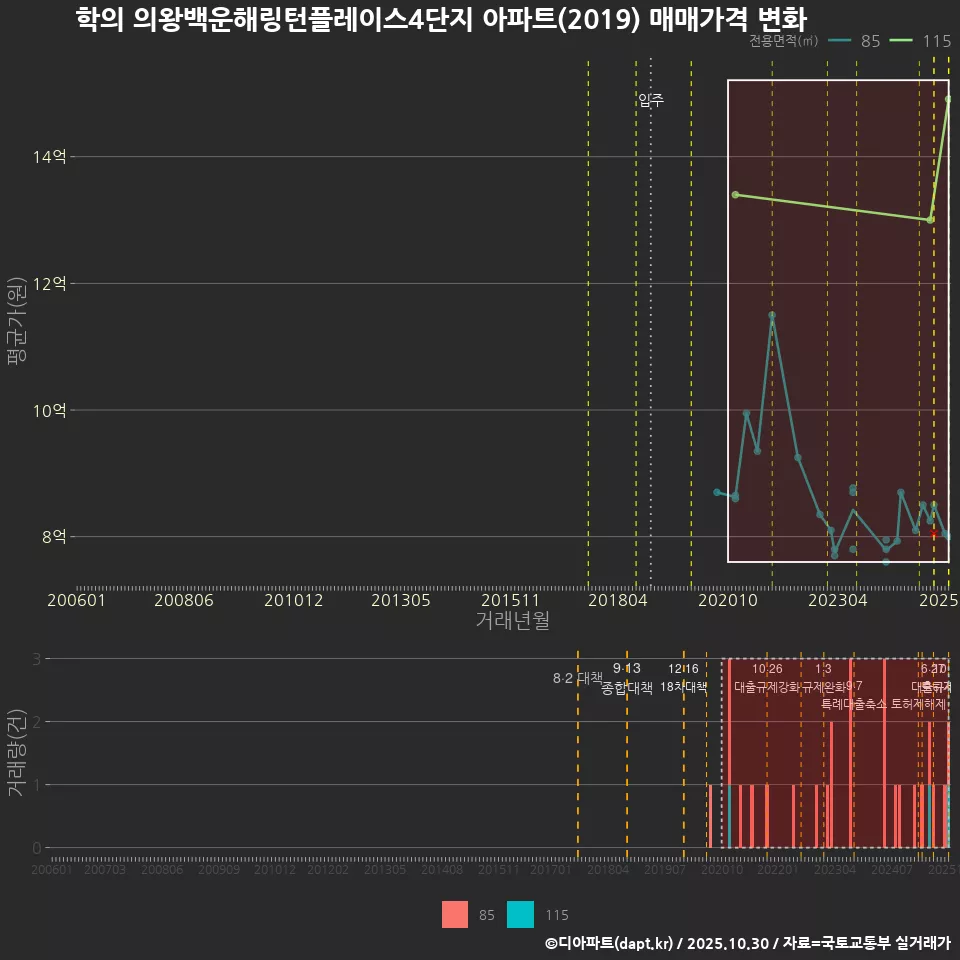
Task: Select the highest 115 line data point
Action: click(x=946, y=100)
